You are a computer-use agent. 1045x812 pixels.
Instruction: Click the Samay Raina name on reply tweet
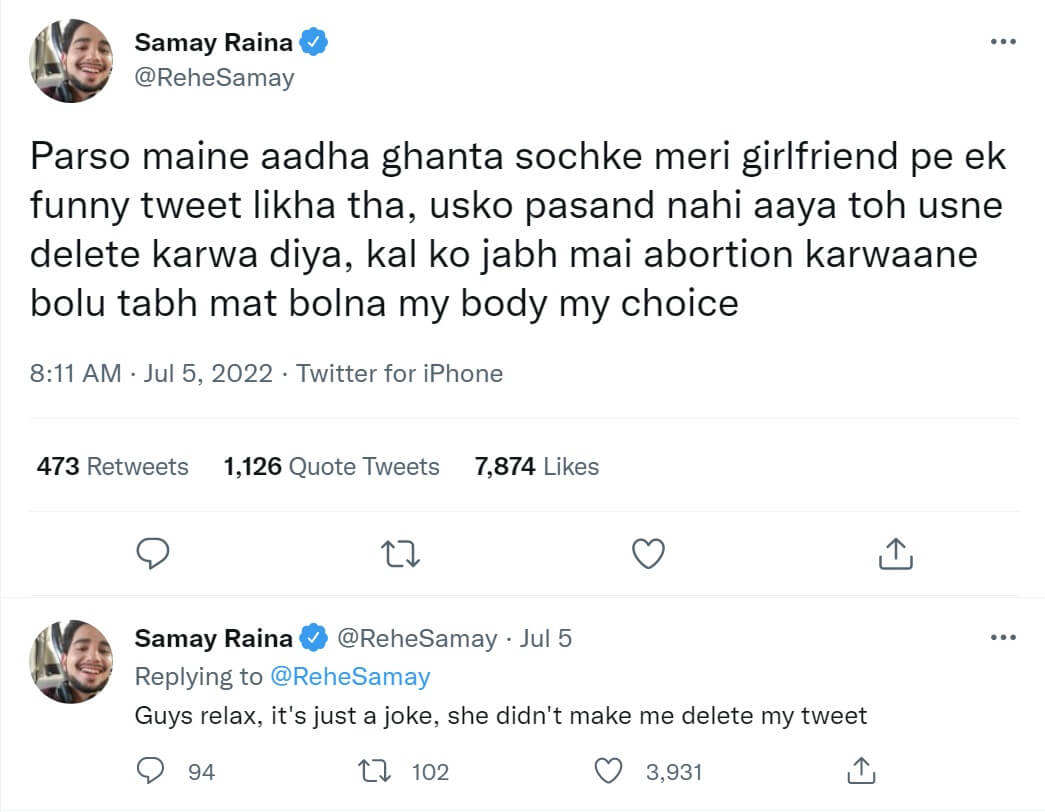(213, 638)
